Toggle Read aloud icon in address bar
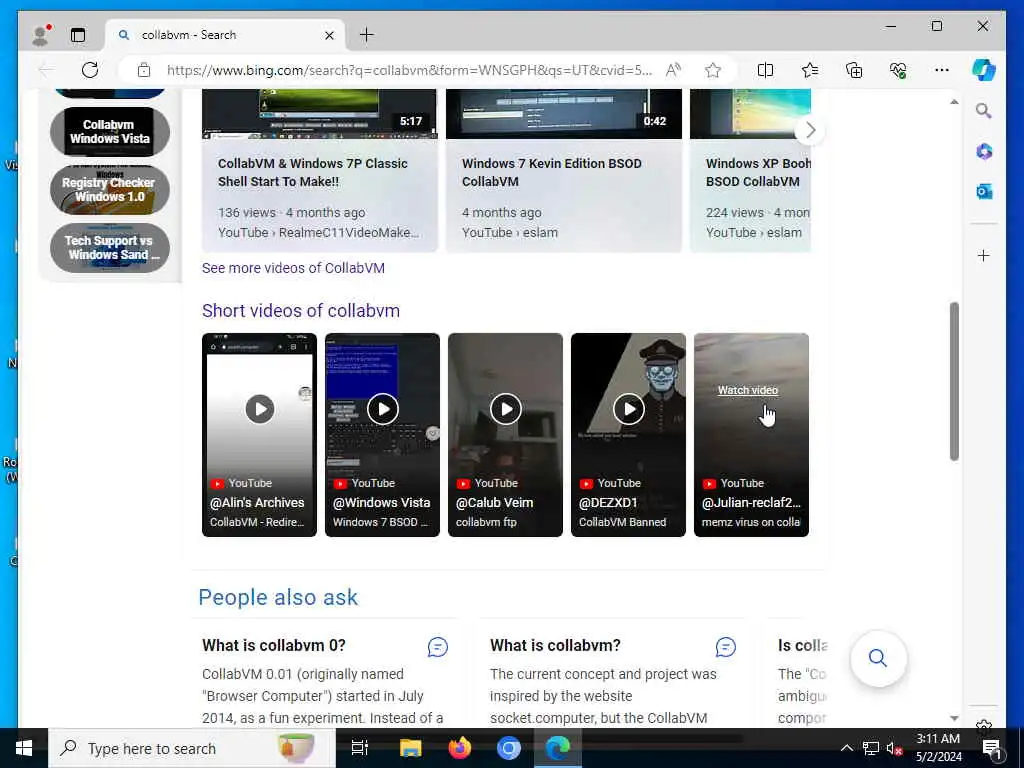 (x=673, y=70)
